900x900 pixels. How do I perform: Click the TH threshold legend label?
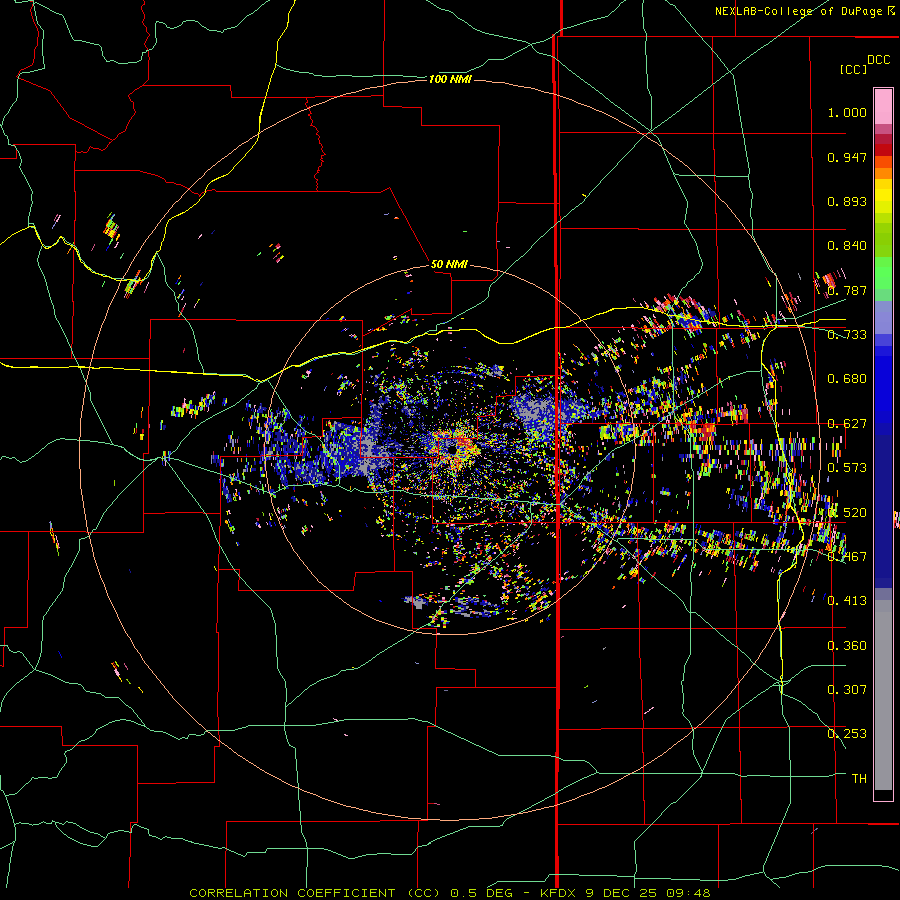[x=859, y=779]
